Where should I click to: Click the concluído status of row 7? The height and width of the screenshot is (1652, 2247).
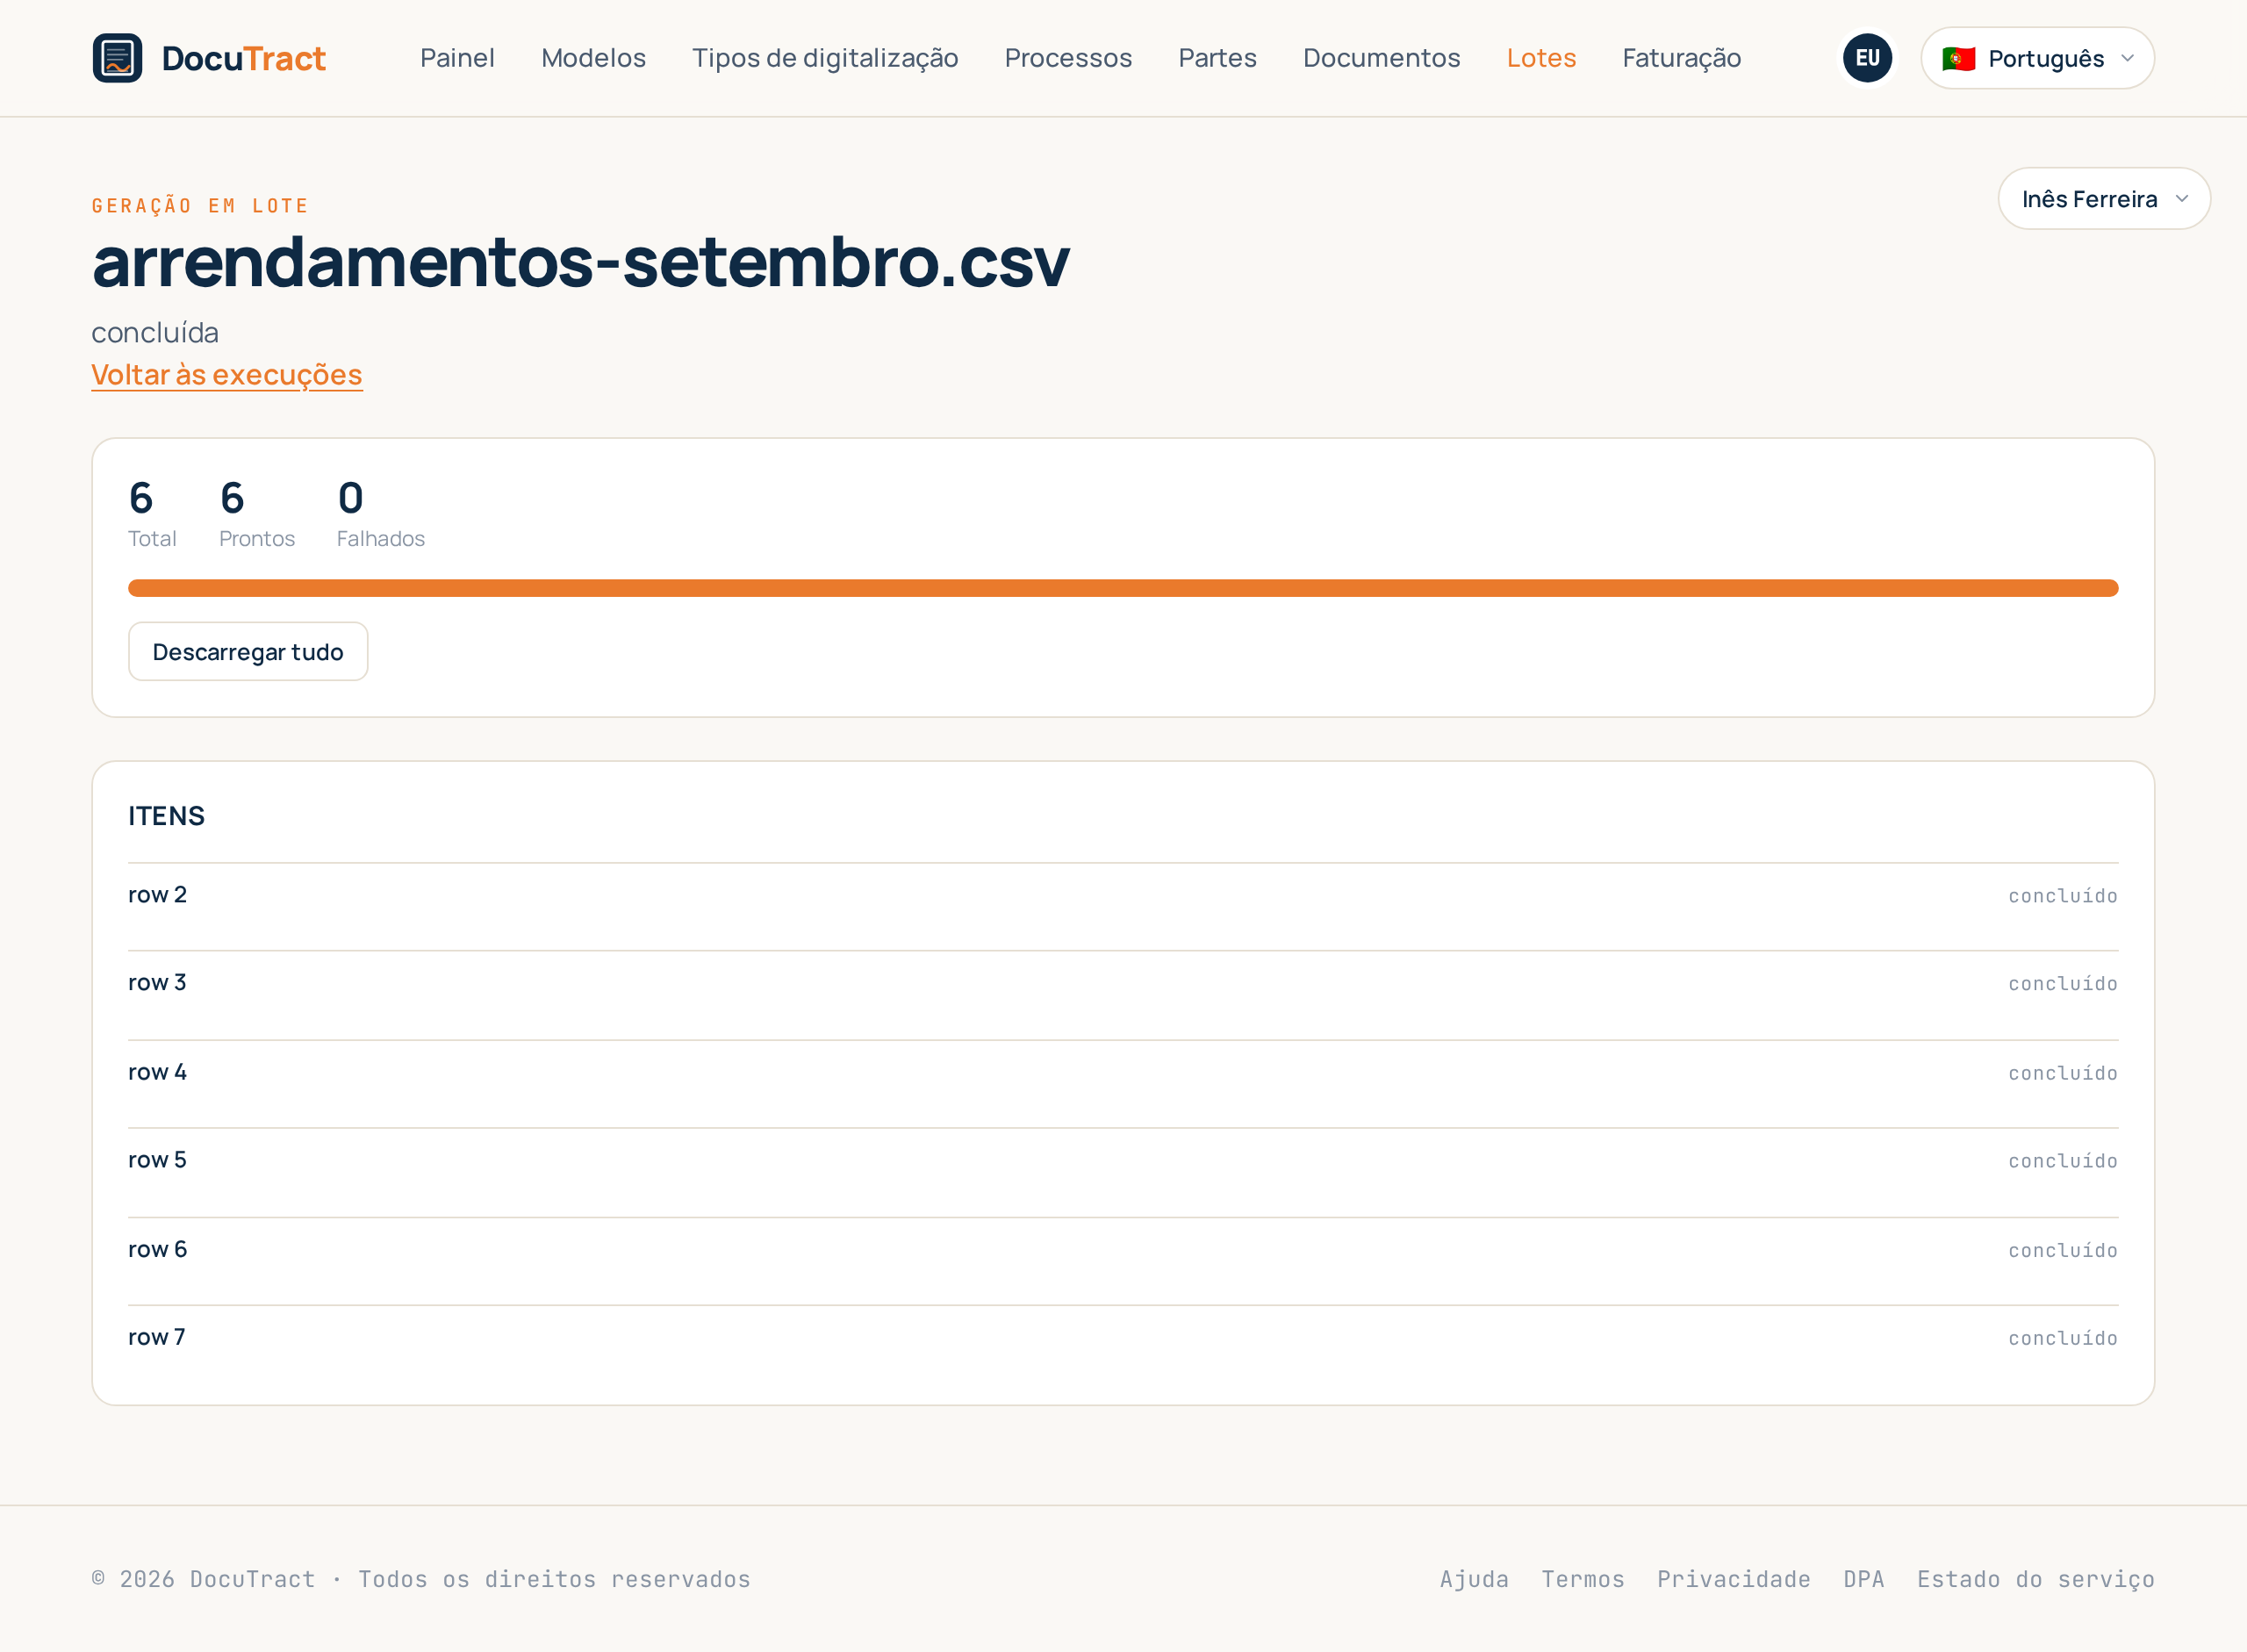tap(2062, 1338)
